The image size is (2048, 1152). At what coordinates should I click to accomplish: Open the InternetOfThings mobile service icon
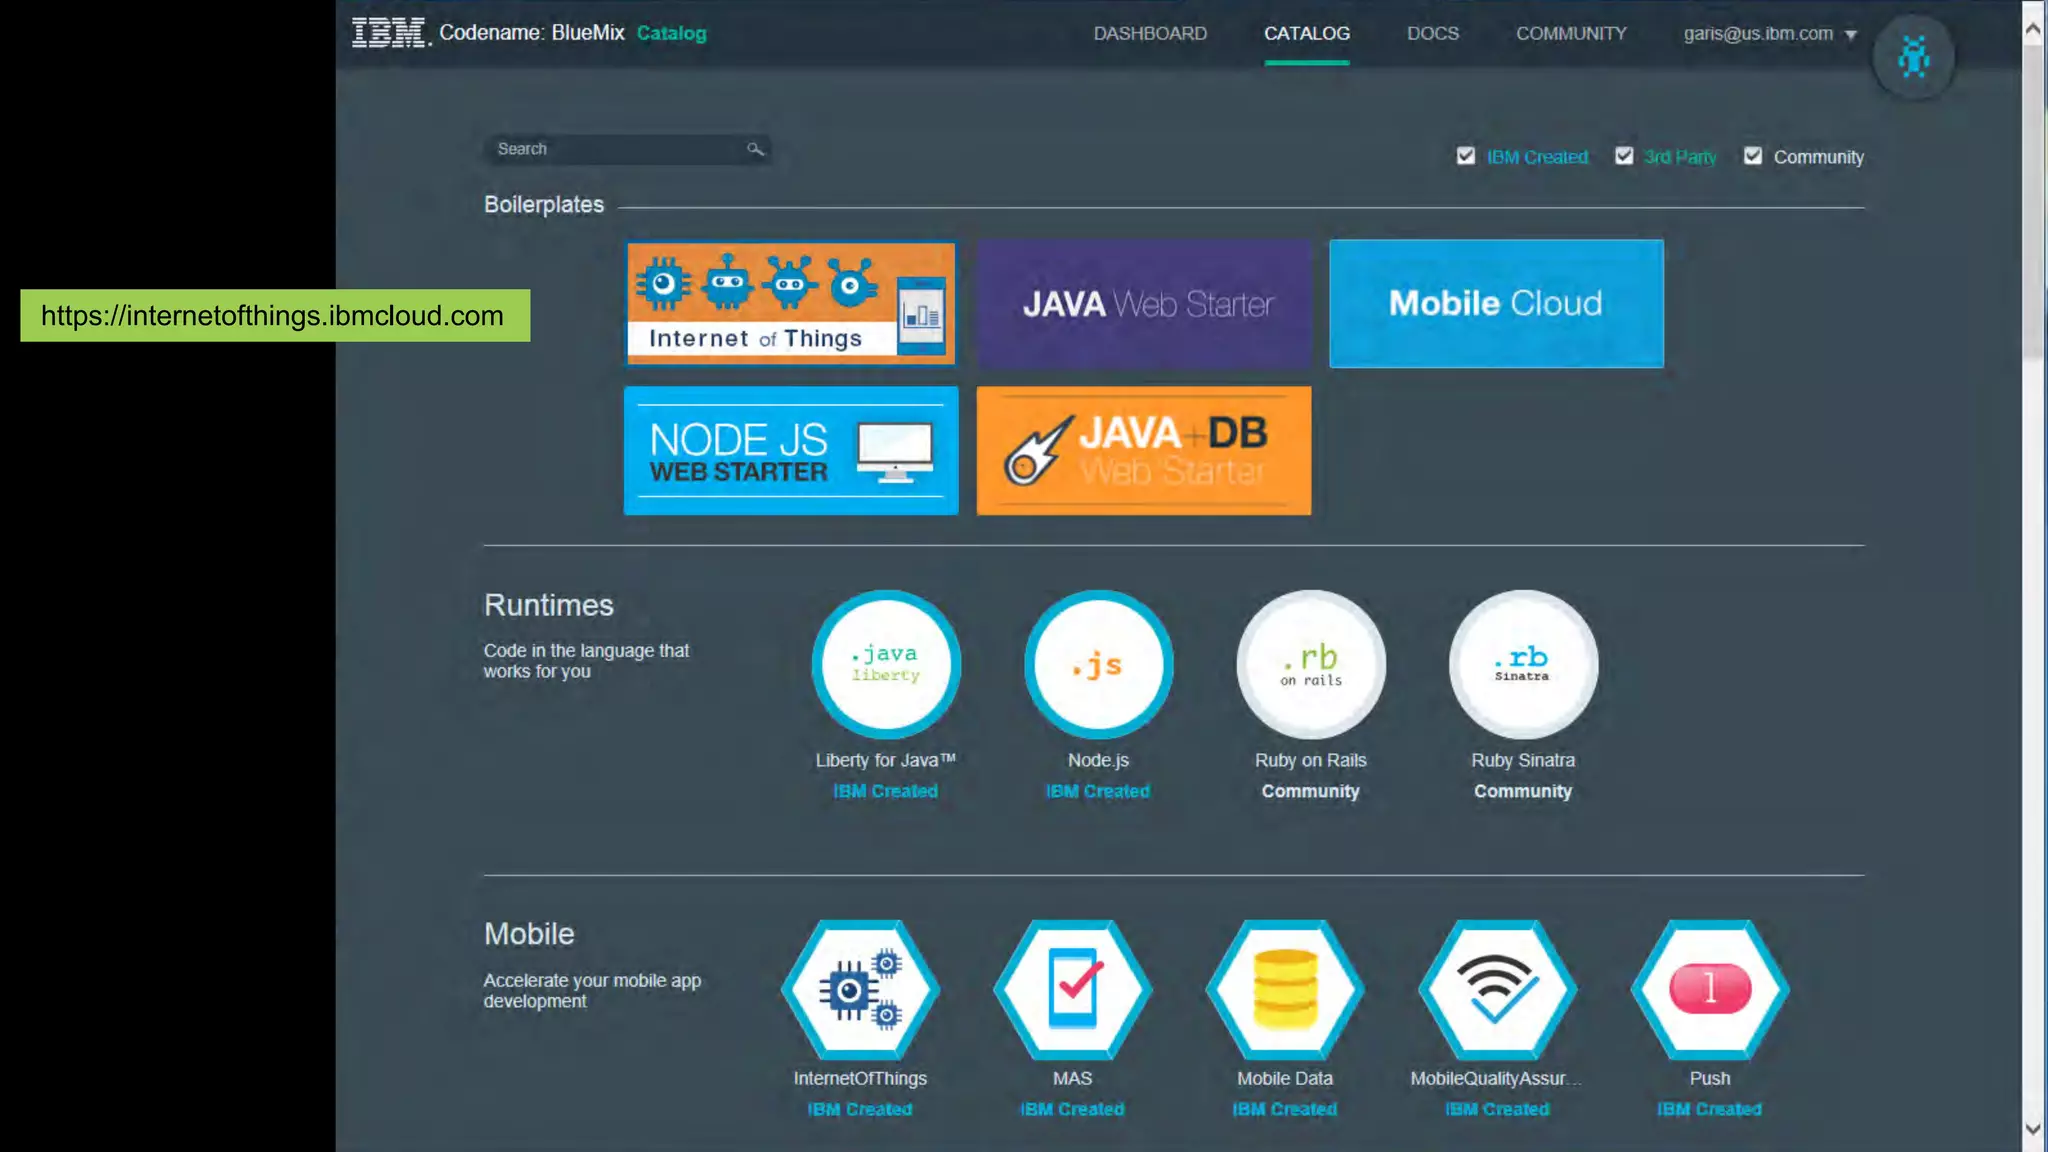pos(860,989)
